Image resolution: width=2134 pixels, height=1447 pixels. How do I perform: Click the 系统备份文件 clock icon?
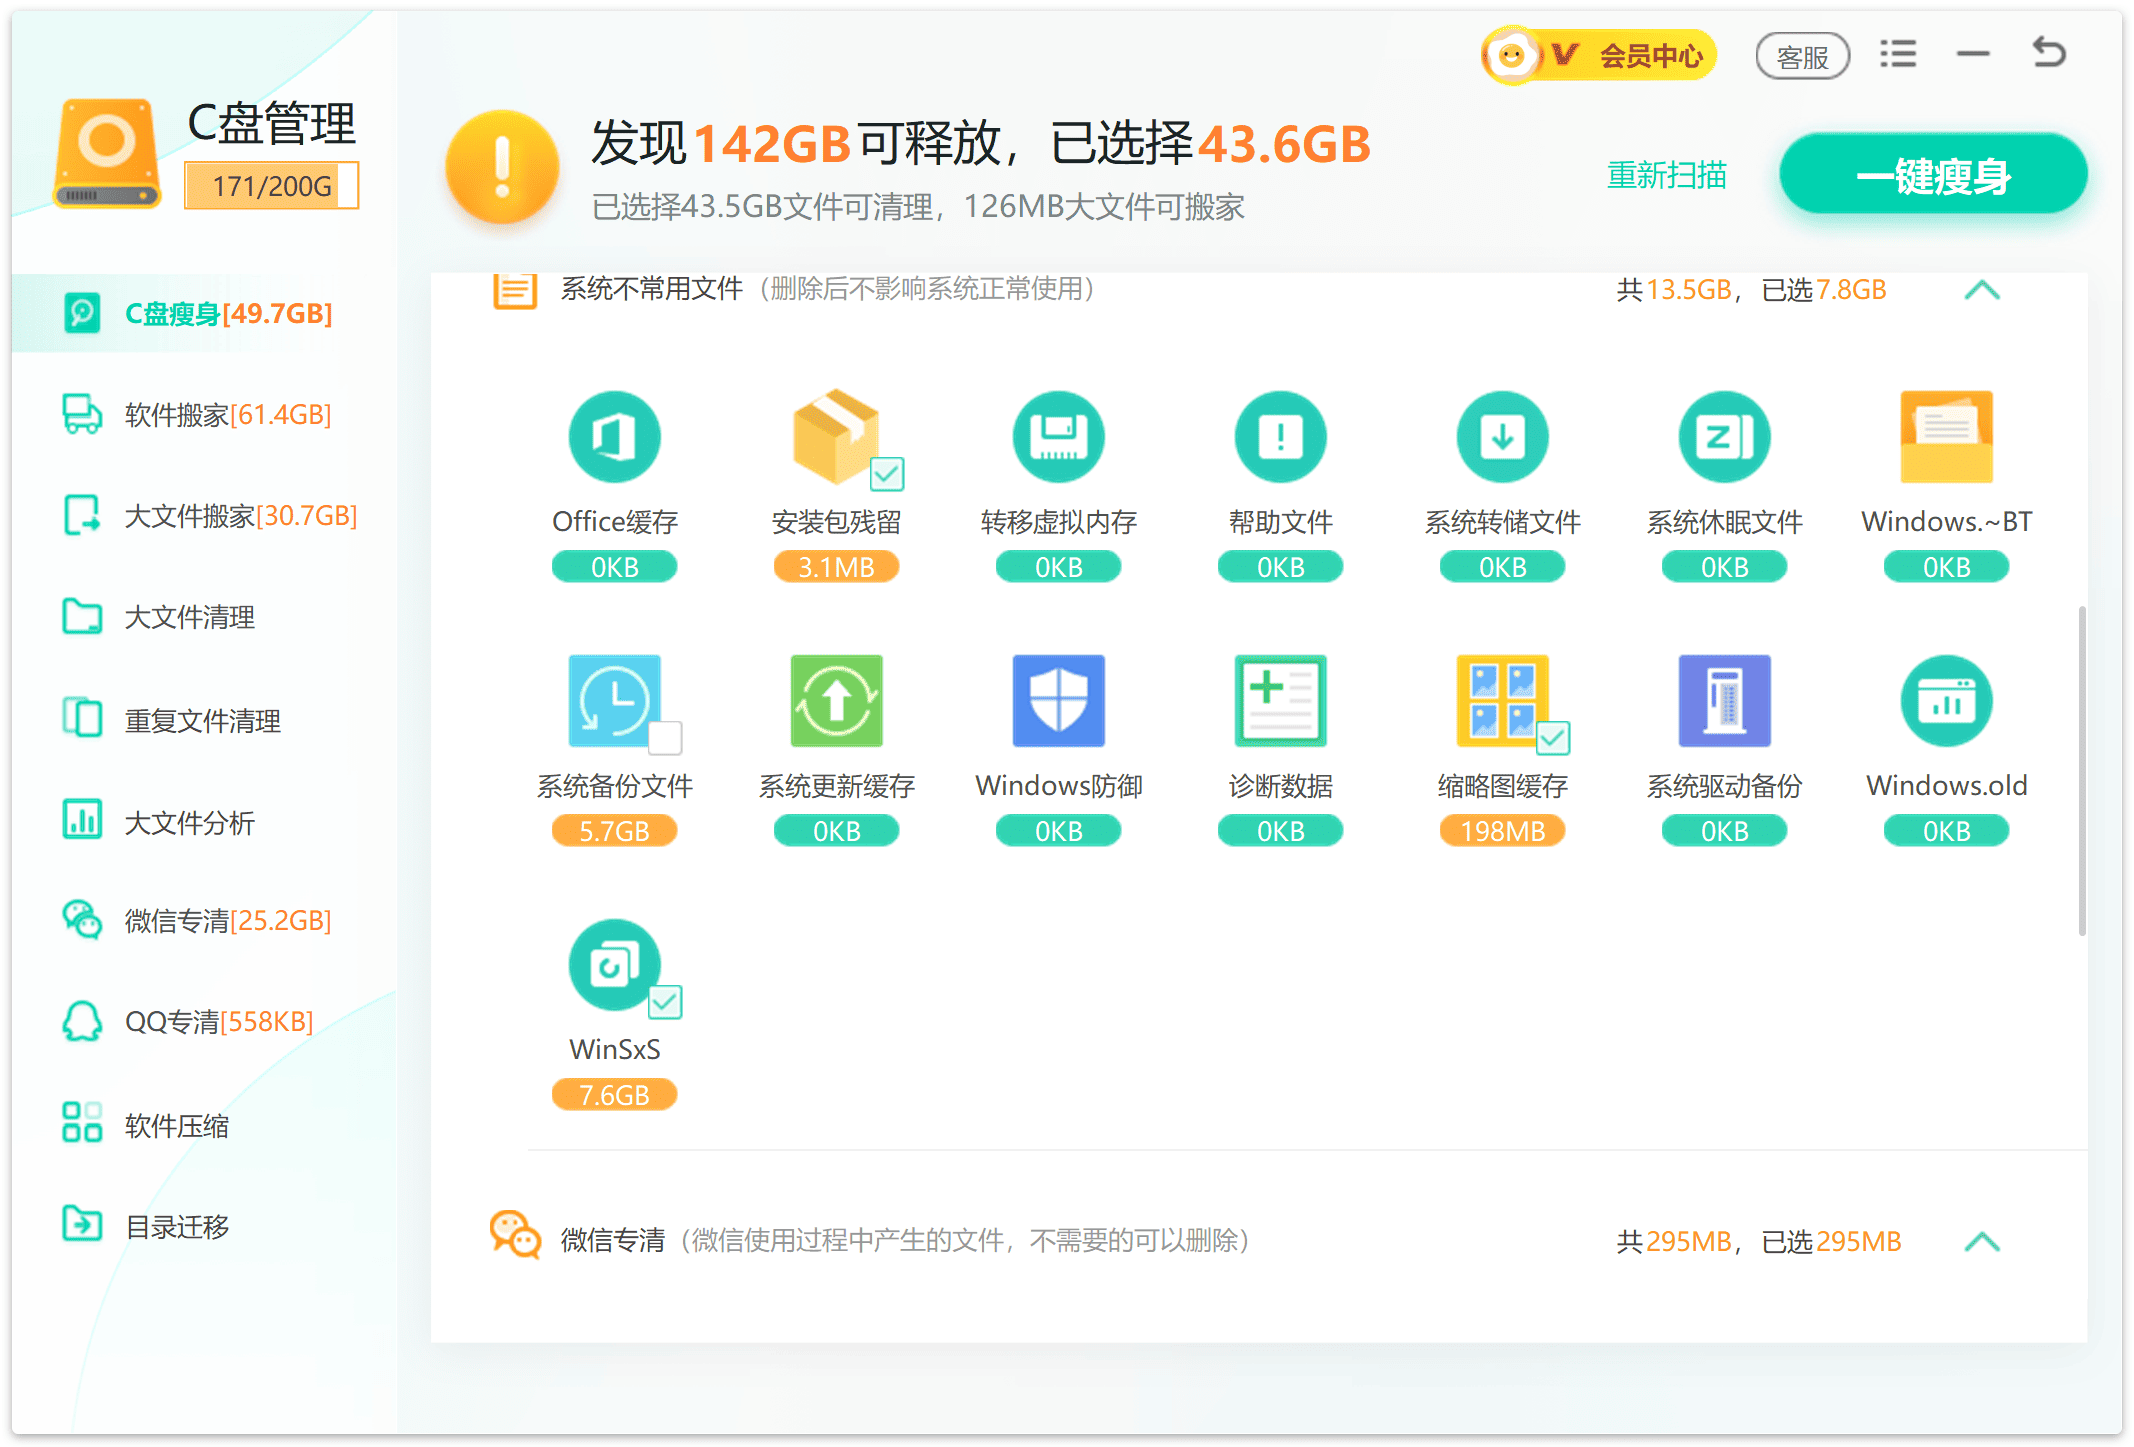click(x=614, y=700)
